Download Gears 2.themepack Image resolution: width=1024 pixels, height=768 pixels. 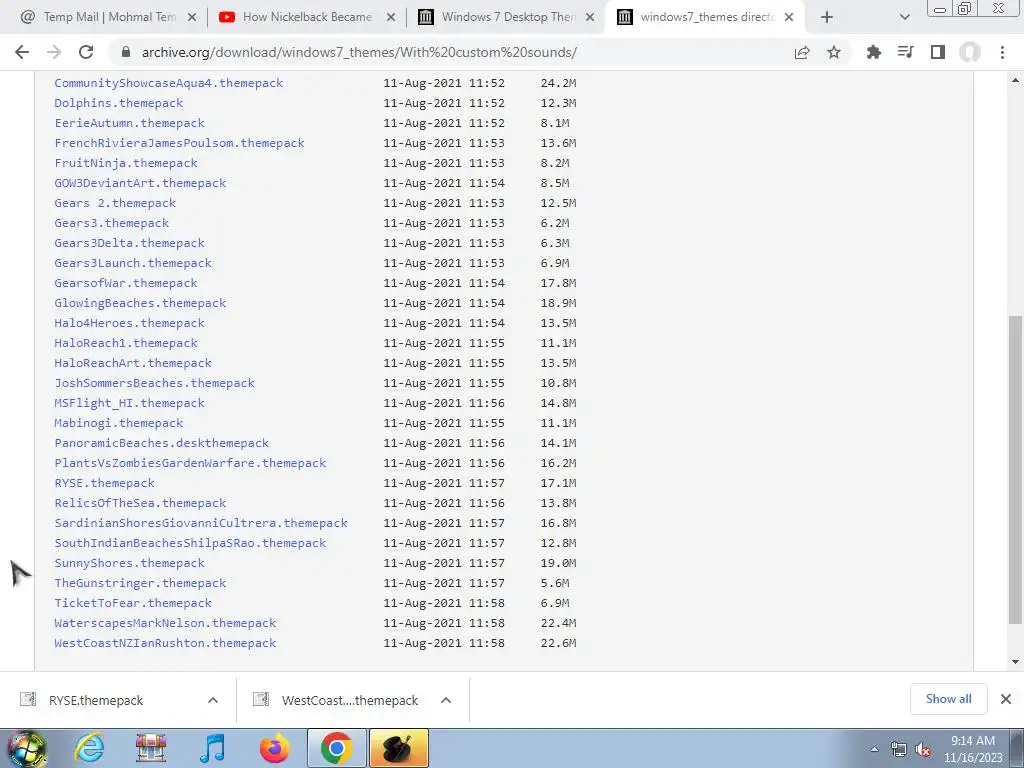pos(115,203)
